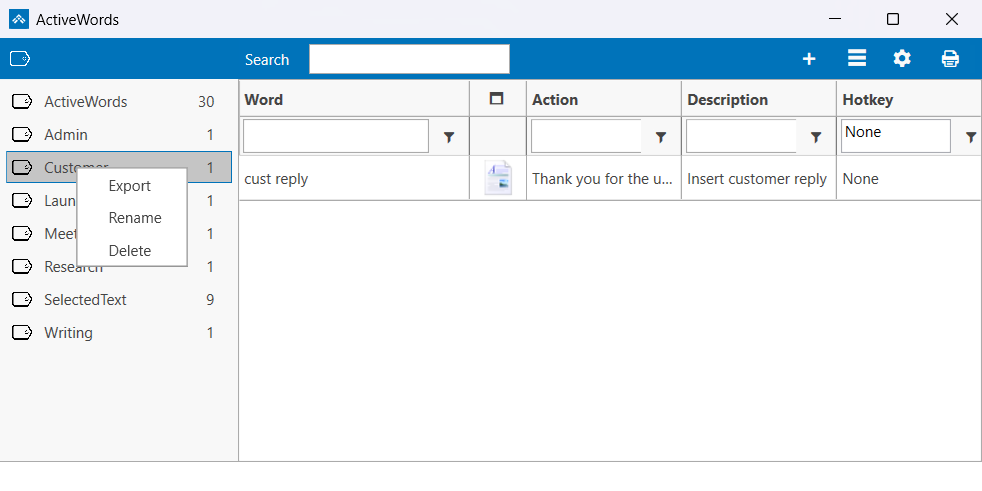Click the tag icon beside Research
The image size is (982, 491).
pyautogui.click(x=23, y=267)
